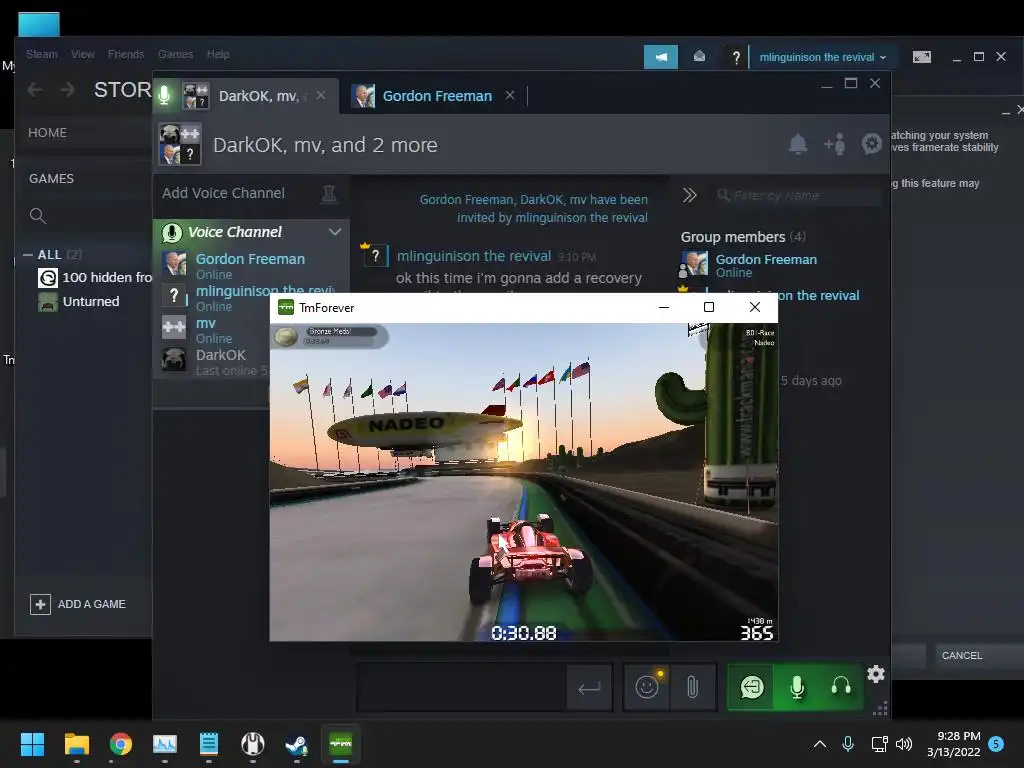Open the Help menu in Steam

pos(218,54)
